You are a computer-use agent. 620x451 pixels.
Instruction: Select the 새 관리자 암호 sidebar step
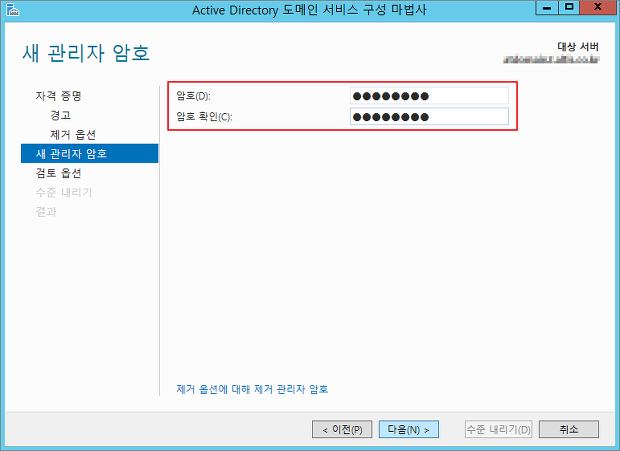coord(89,153)
